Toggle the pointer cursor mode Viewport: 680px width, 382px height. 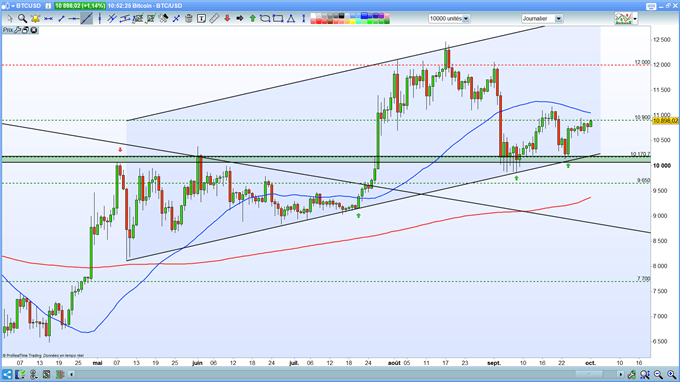point(10,18)
